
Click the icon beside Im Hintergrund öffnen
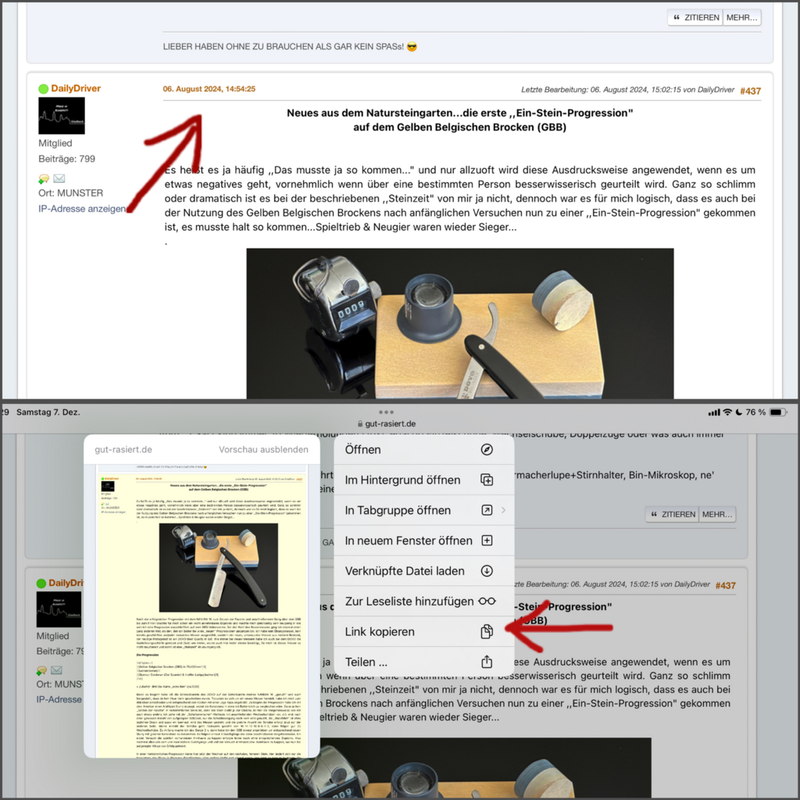pos(487,480)
